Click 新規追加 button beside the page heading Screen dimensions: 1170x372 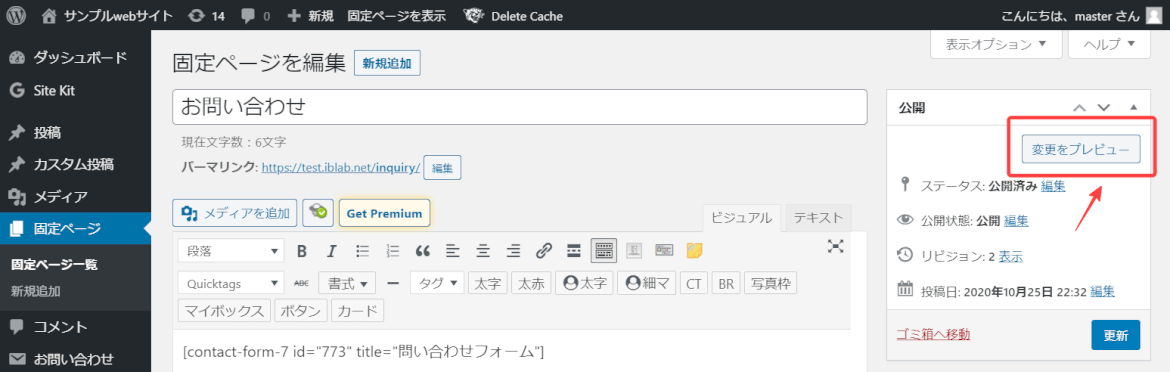[387, 63]
